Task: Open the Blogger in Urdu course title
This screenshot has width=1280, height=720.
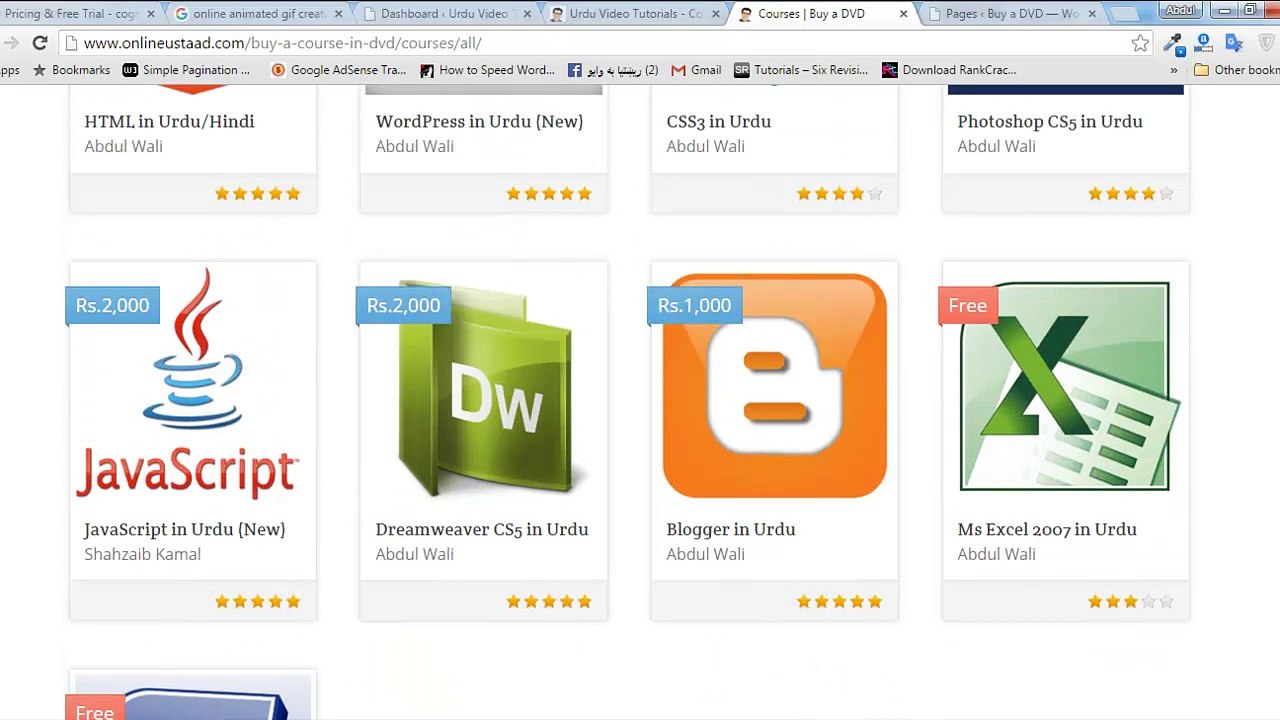Action: [x=730, y=529]
